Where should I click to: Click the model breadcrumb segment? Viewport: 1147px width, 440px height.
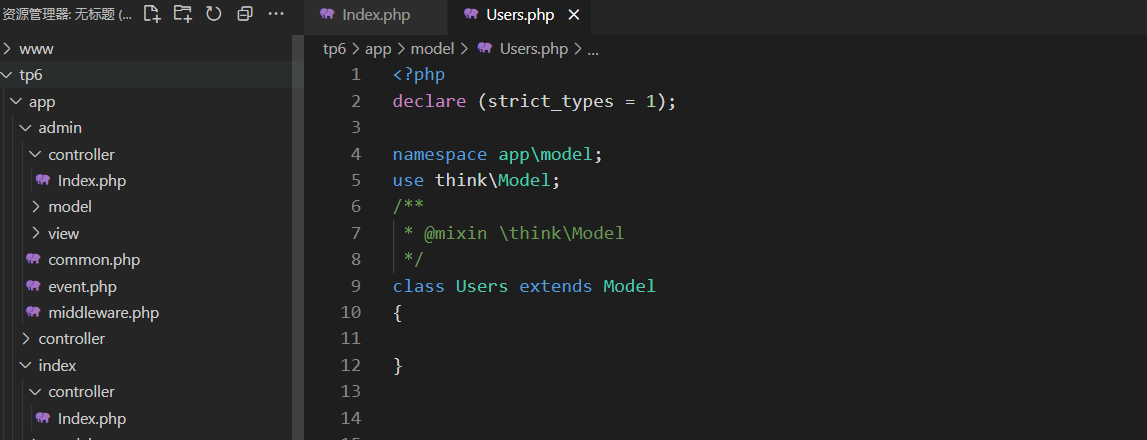(432, 49)
